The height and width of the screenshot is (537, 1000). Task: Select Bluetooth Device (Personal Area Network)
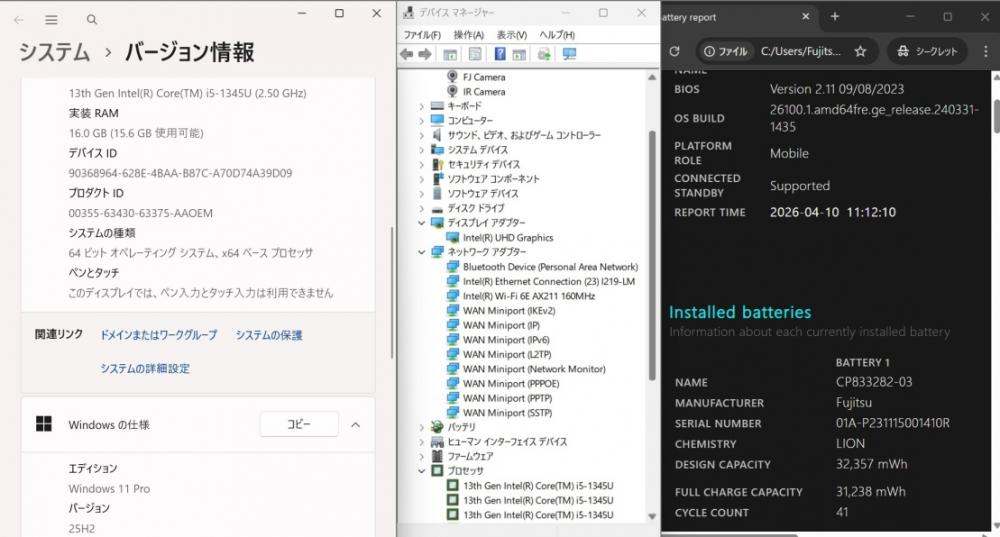tap(550, 267)
